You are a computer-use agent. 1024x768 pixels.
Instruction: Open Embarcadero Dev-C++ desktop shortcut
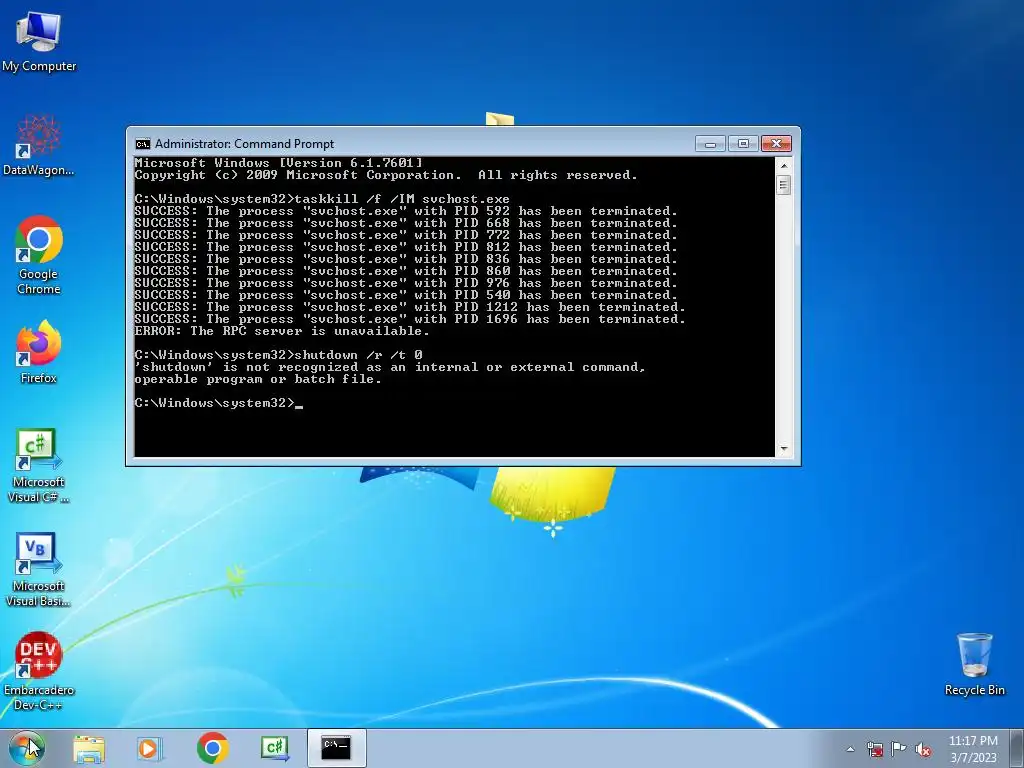coord(39,671)
